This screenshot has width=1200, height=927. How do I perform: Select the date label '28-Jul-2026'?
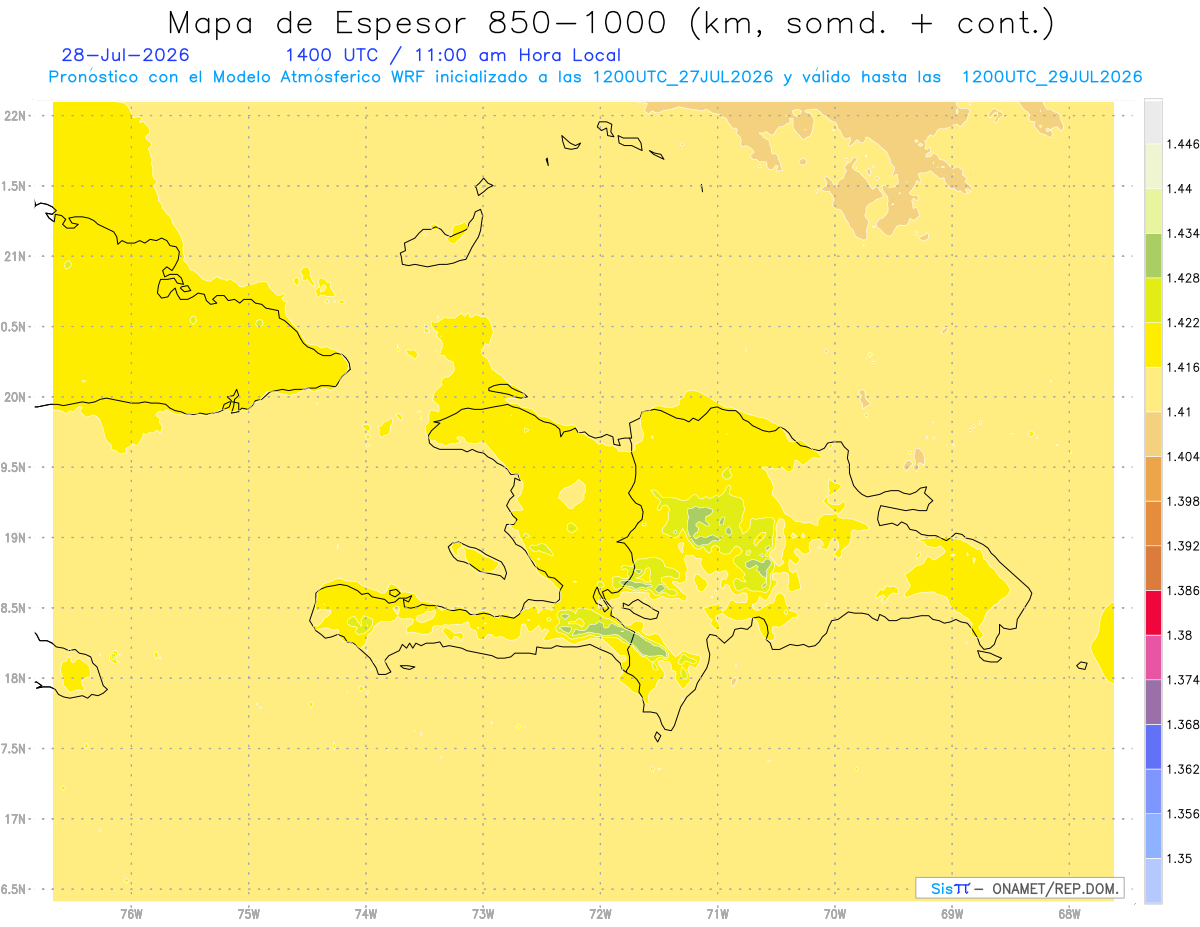[125, 55]
